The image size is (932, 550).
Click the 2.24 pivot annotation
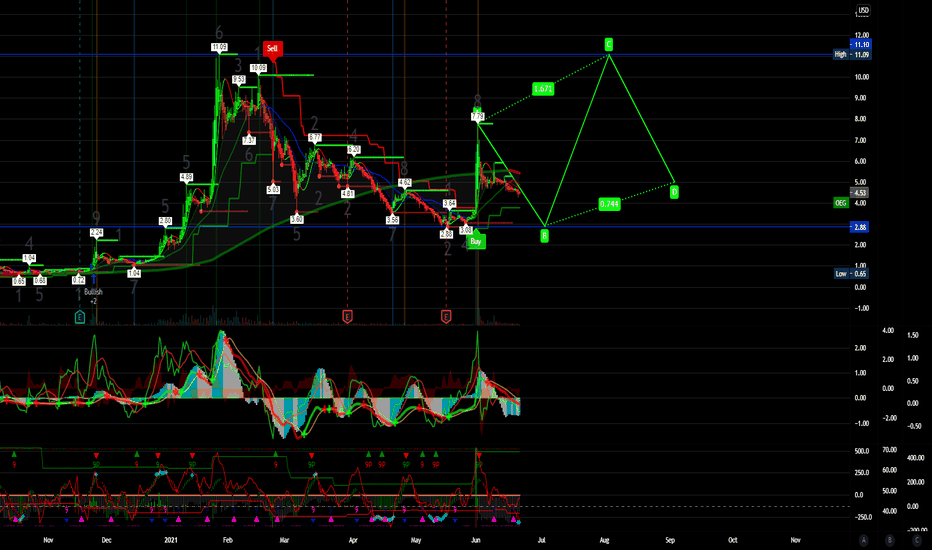[96, 232]
